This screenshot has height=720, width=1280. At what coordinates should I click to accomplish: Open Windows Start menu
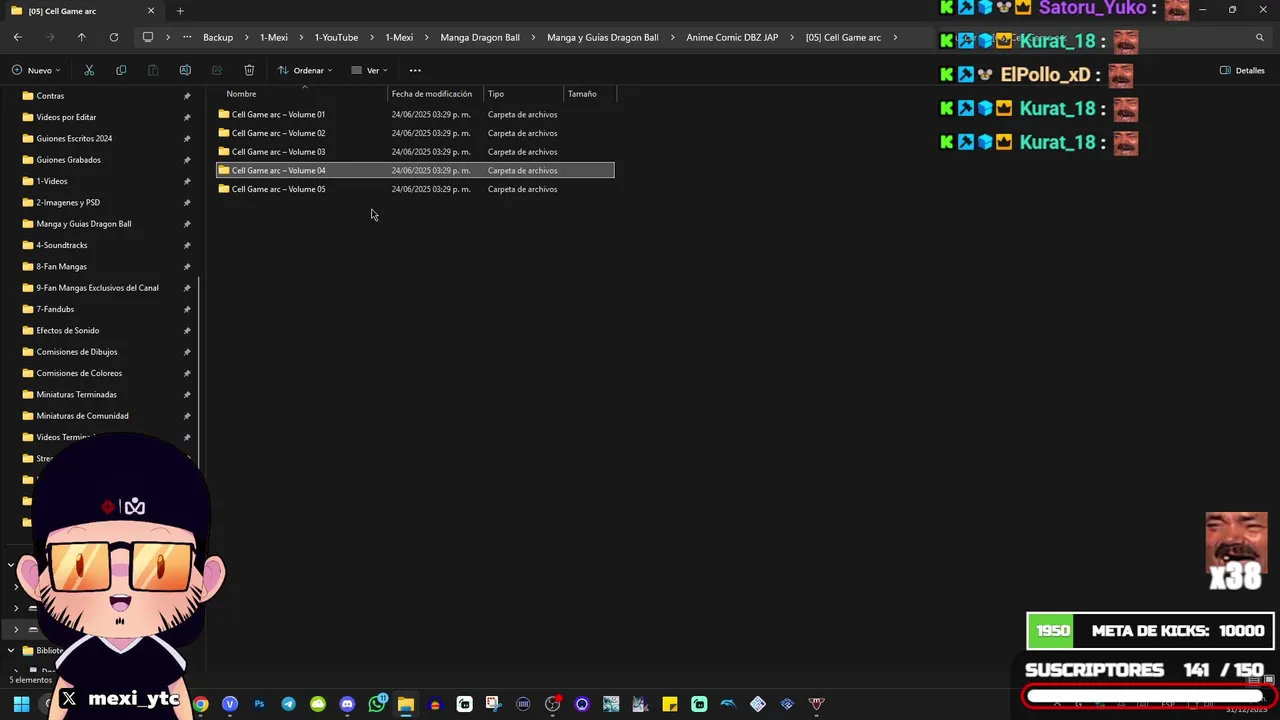[21, 704]
